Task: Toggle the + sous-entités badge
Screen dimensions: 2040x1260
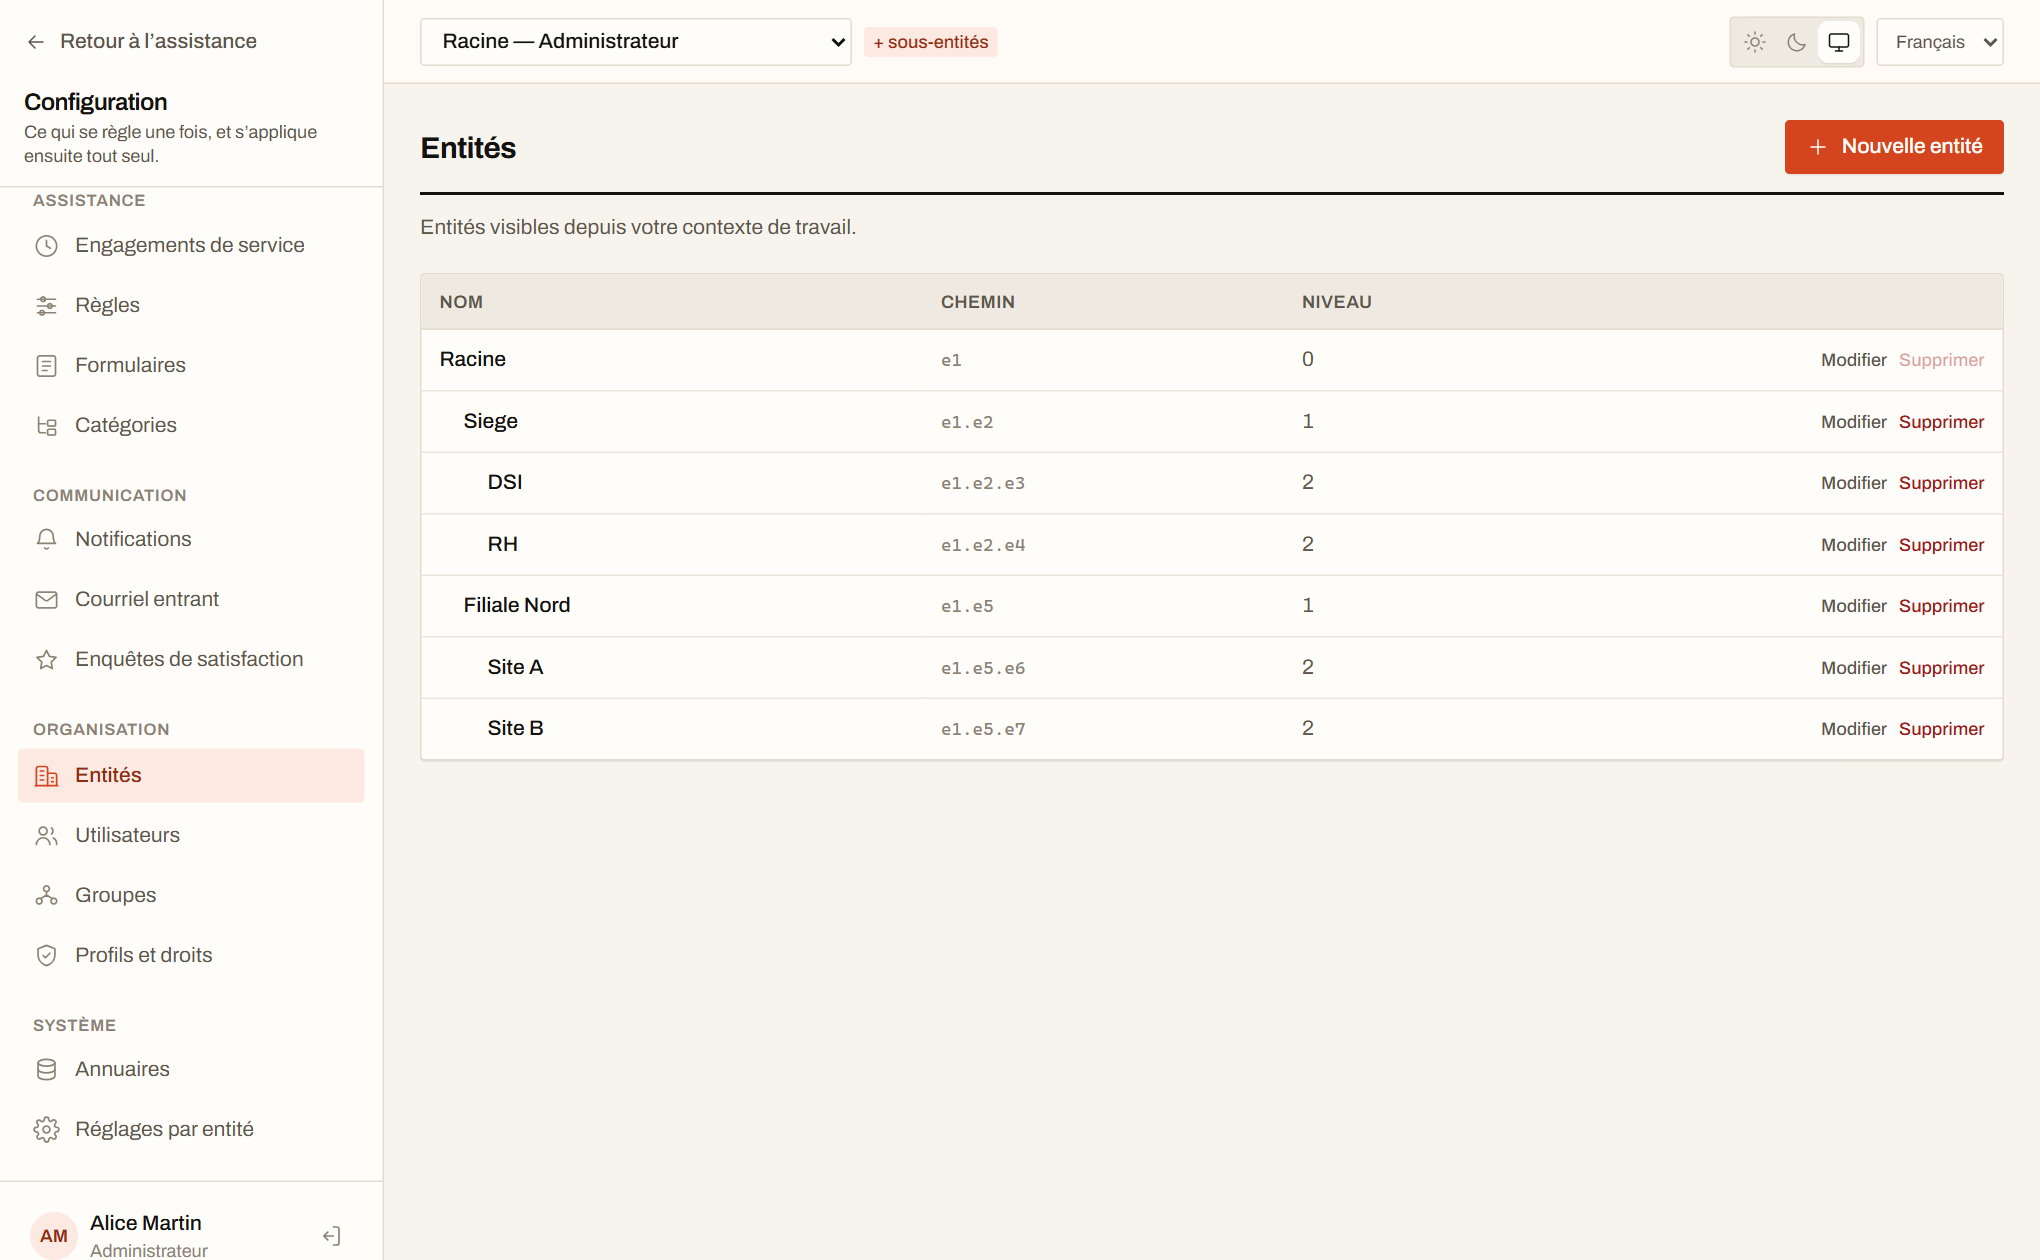Action: tap(930, 42)
